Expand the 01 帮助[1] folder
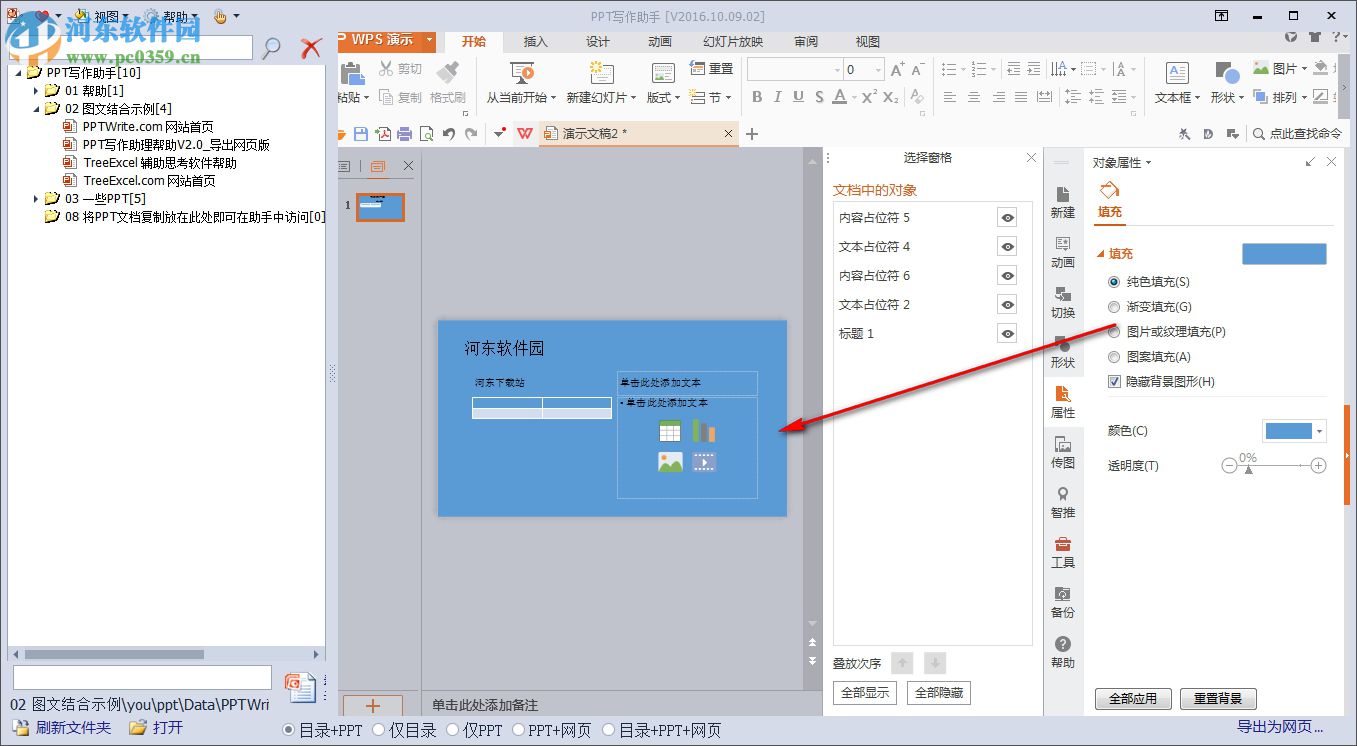Screen dimensions: 1357x746 36,90
